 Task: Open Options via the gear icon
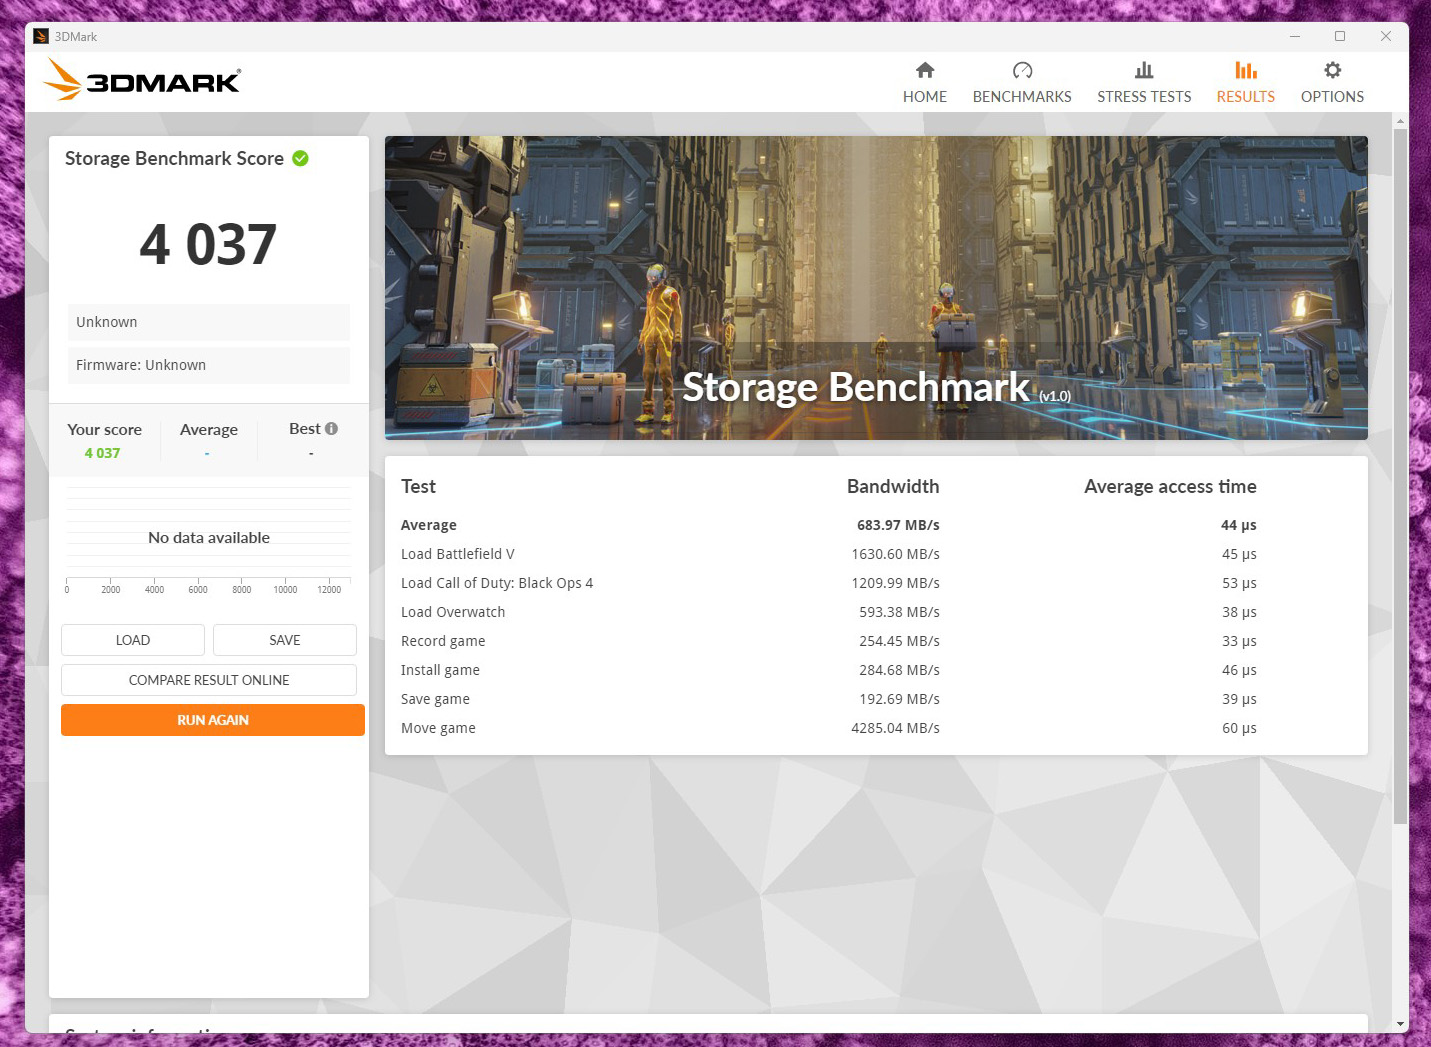[x=1332, y=70]
